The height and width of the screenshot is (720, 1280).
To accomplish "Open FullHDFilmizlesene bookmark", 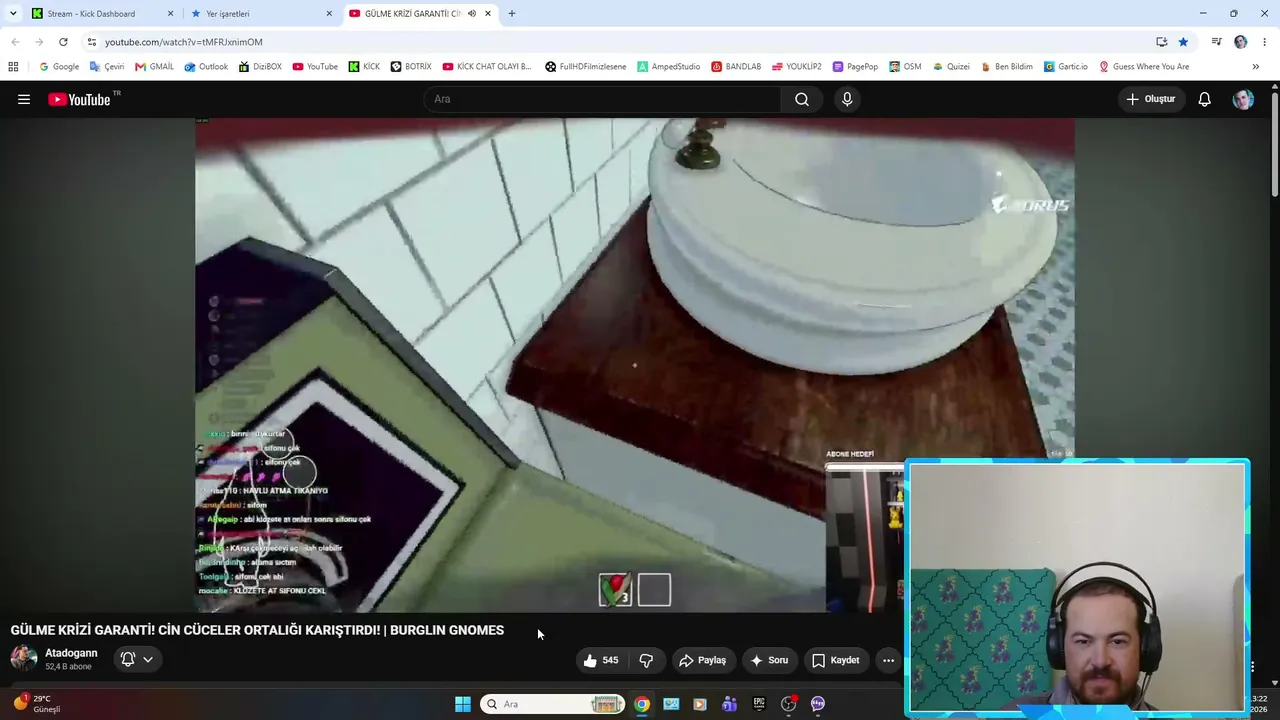I will (586, 67).
